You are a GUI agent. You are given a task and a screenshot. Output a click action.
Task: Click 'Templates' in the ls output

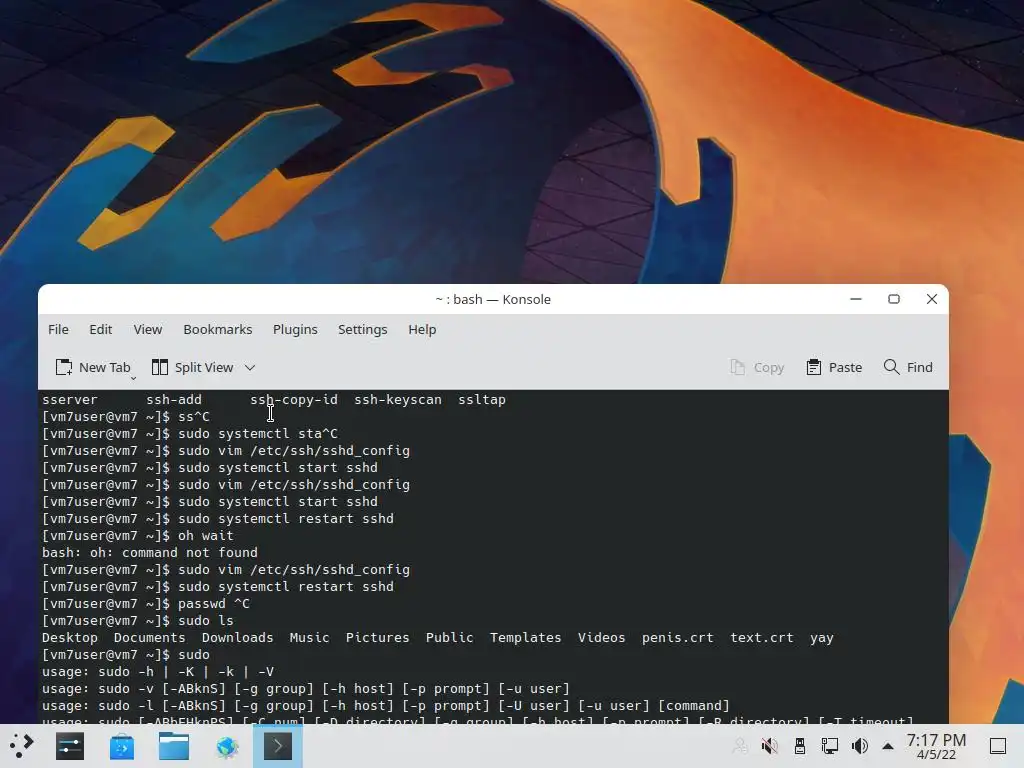526,637
